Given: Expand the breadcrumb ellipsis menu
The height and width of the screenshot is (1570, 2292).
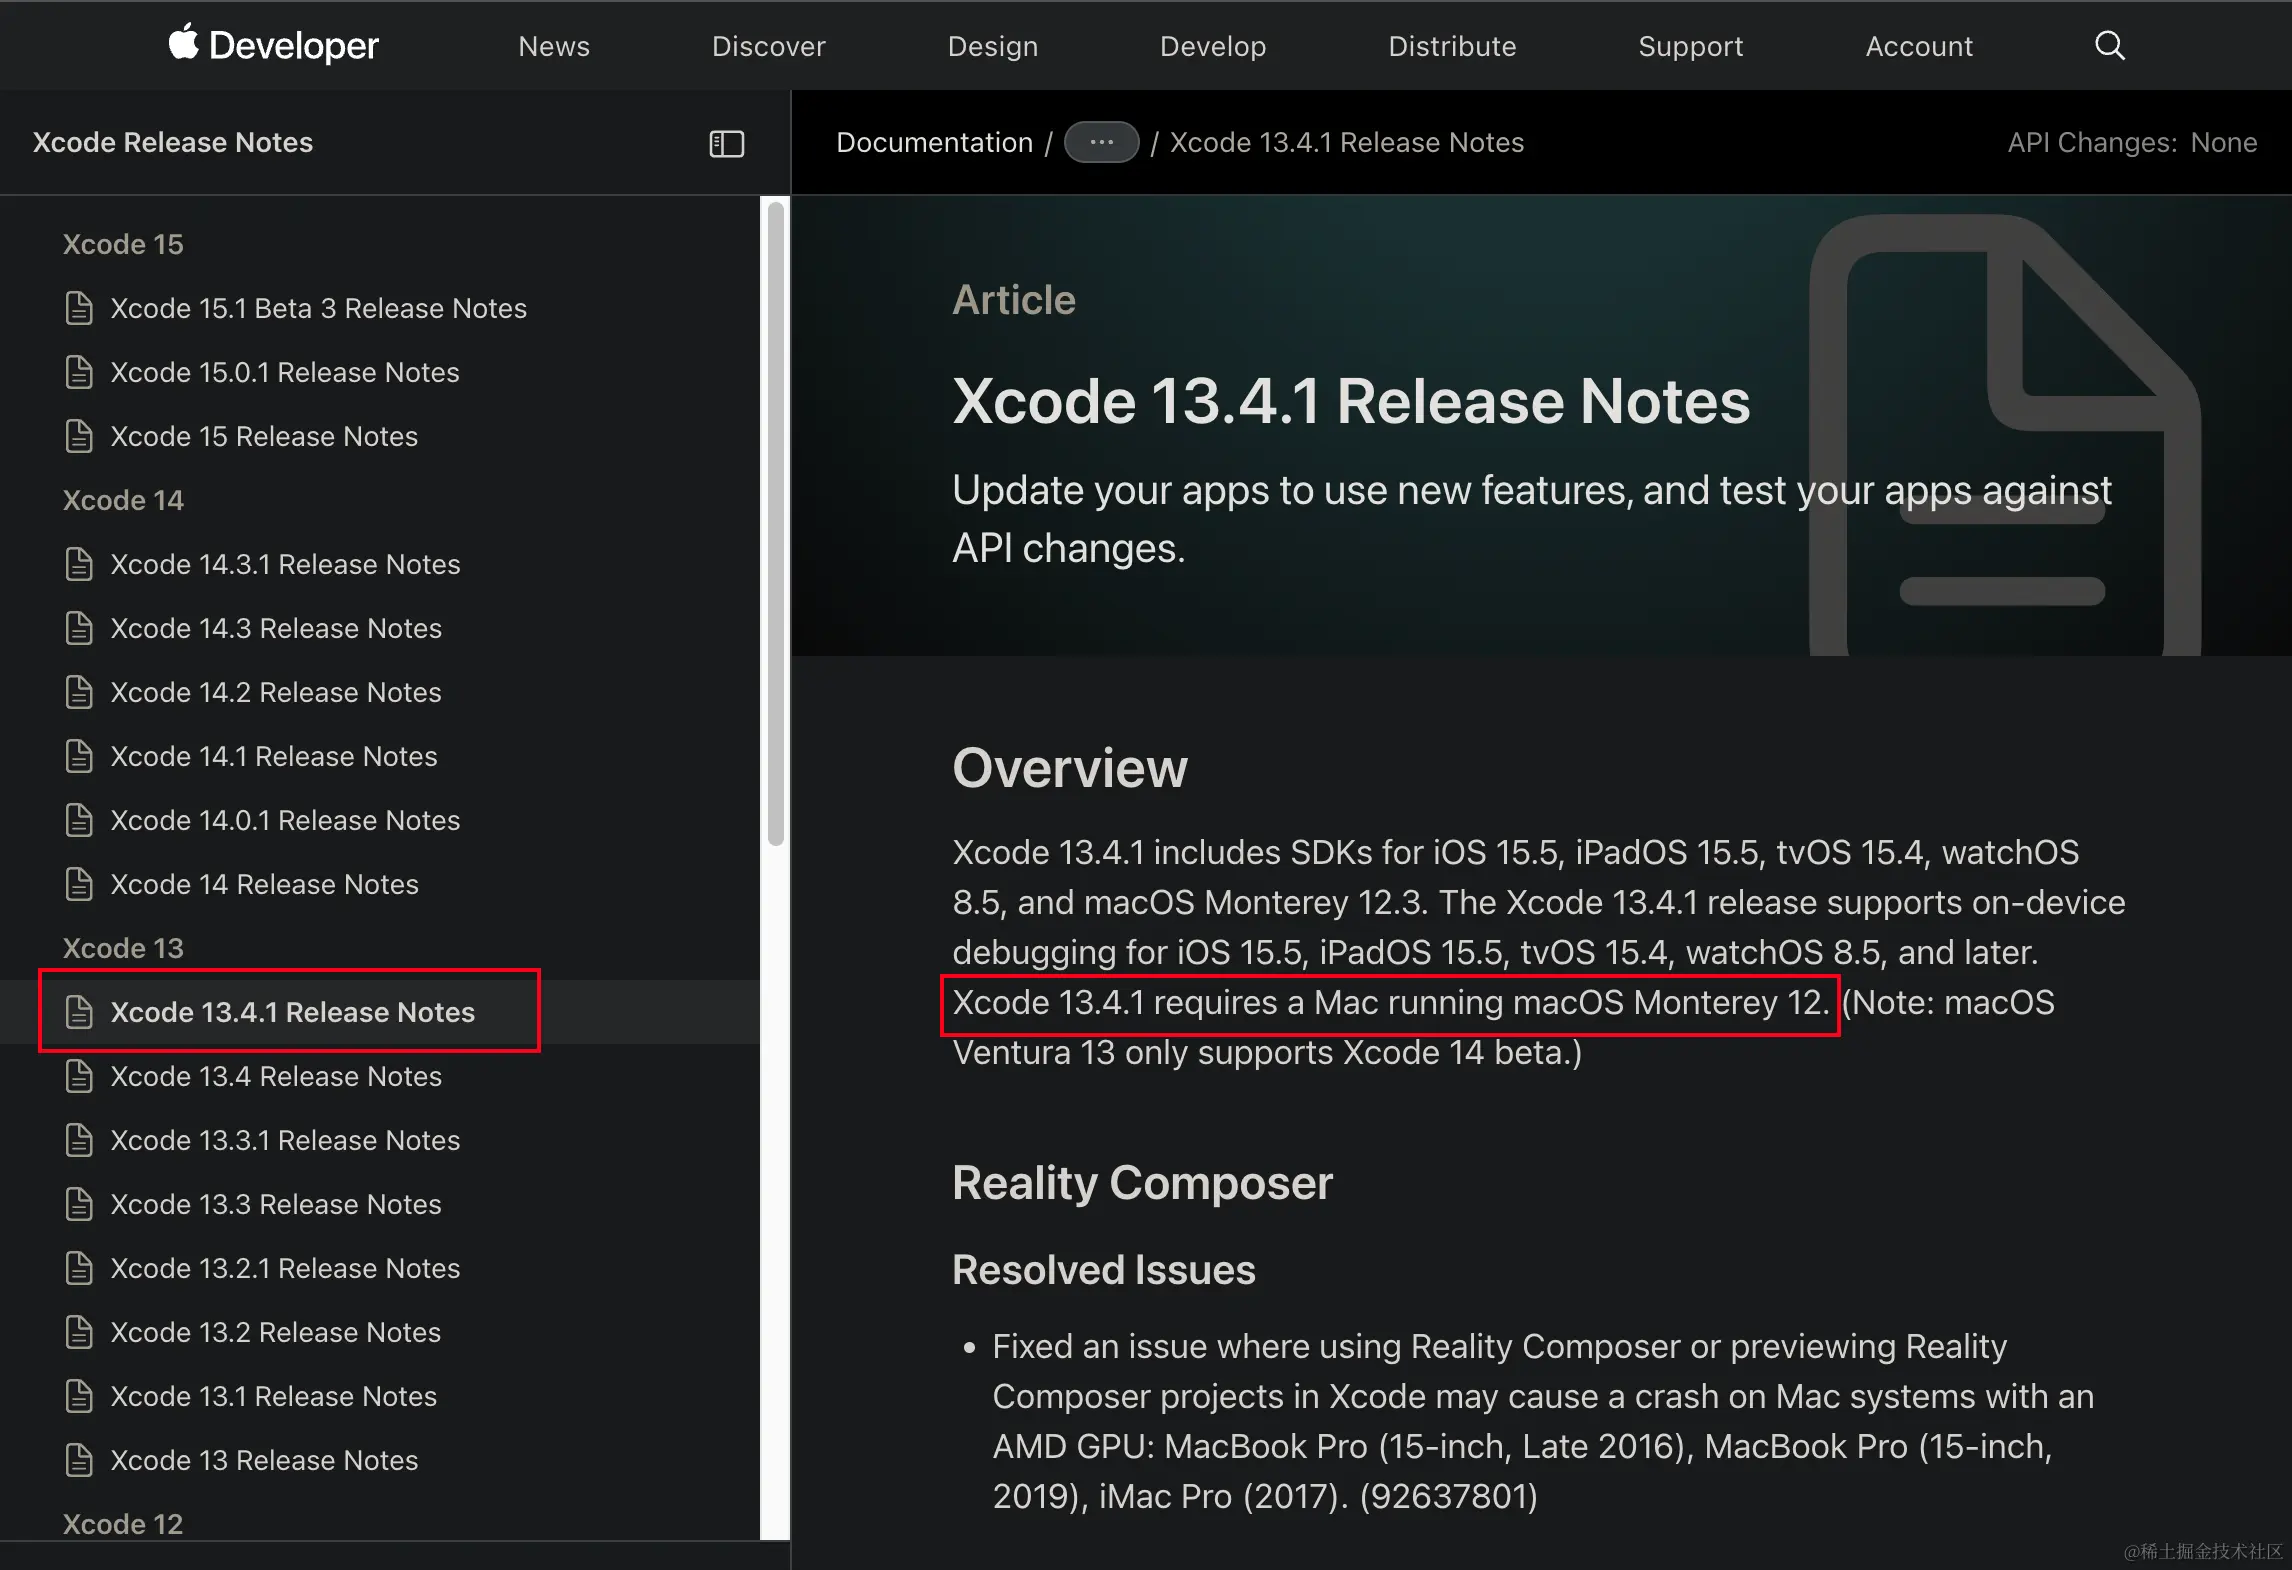Looking at the screenshot, I should (1101, 143).
